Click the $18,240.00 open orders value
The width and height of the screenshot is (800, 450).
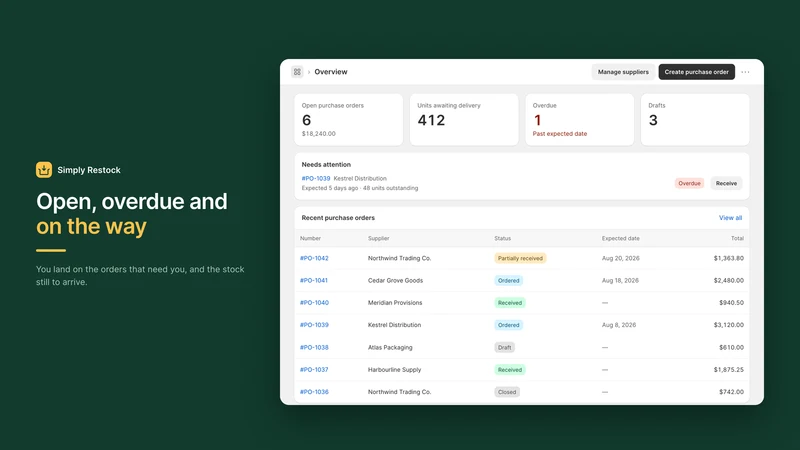coord(318,134)
